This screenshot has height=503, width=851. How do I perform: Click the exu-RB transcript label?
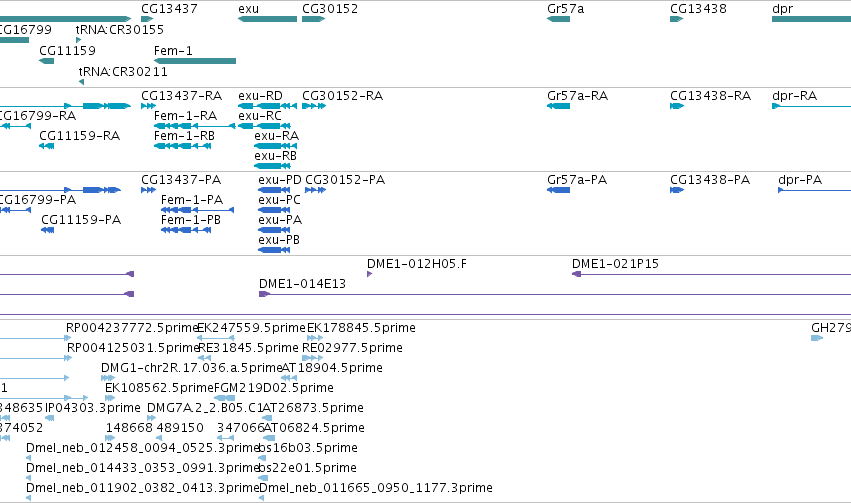point(276,156)
